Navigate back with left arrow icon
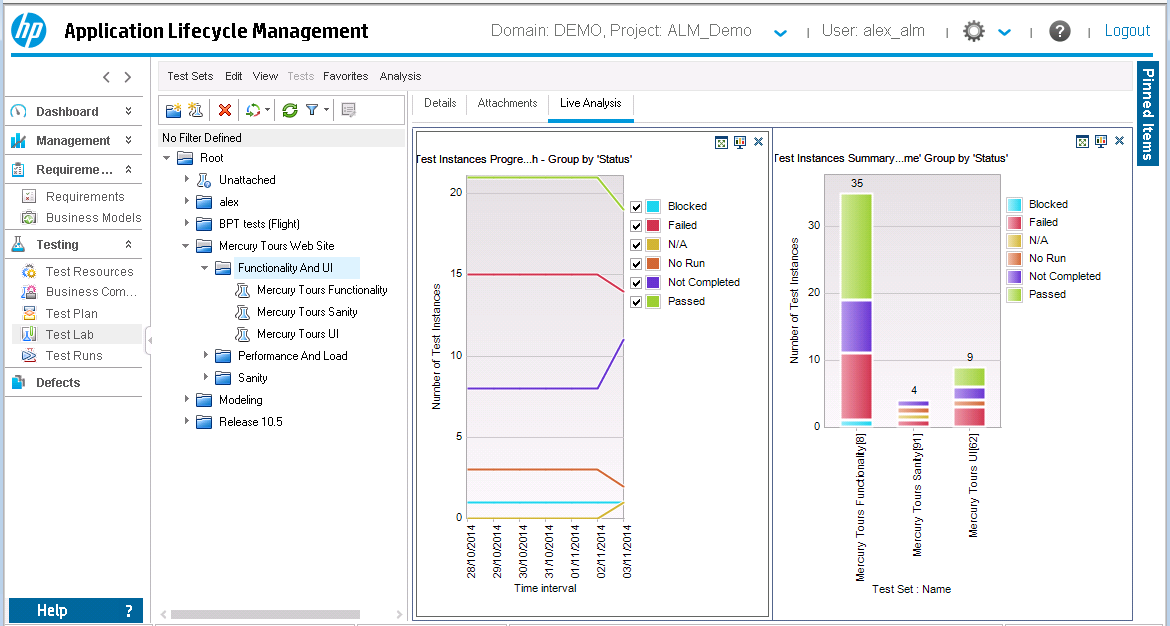 point(107,77)
